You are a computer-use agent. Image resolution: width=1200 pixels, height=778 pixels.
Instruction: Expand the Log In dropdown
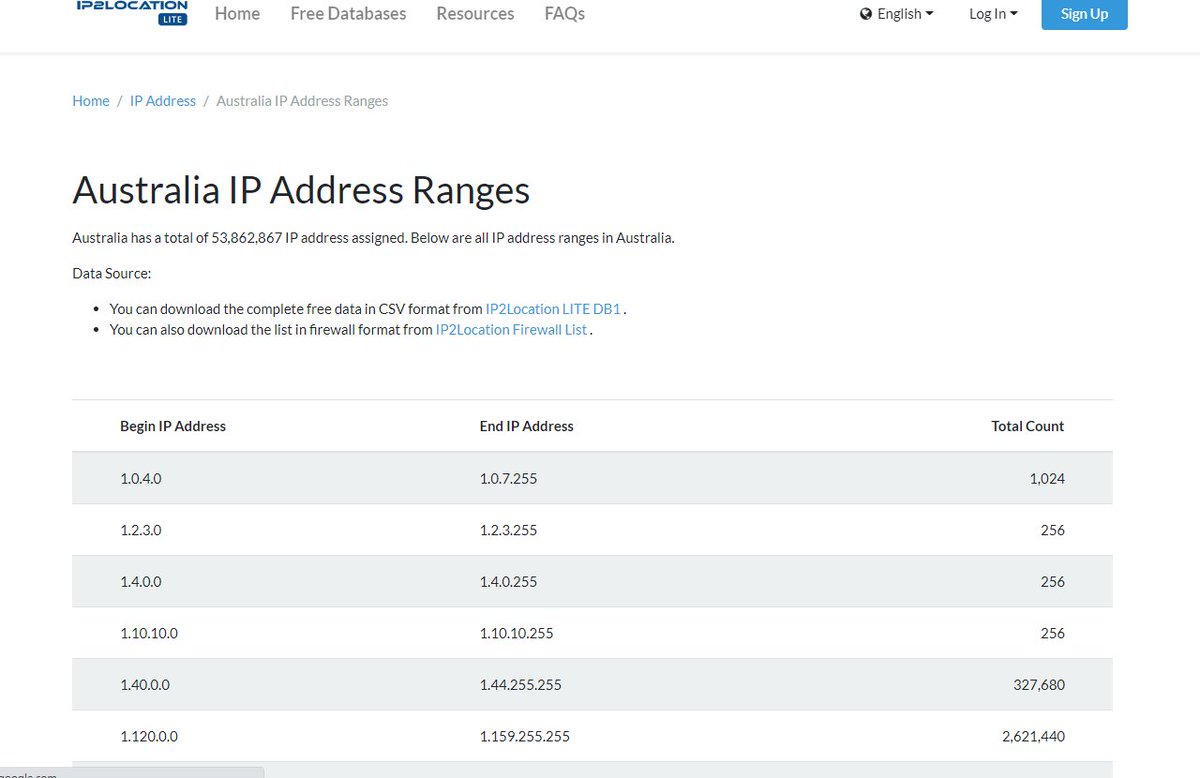993,14
